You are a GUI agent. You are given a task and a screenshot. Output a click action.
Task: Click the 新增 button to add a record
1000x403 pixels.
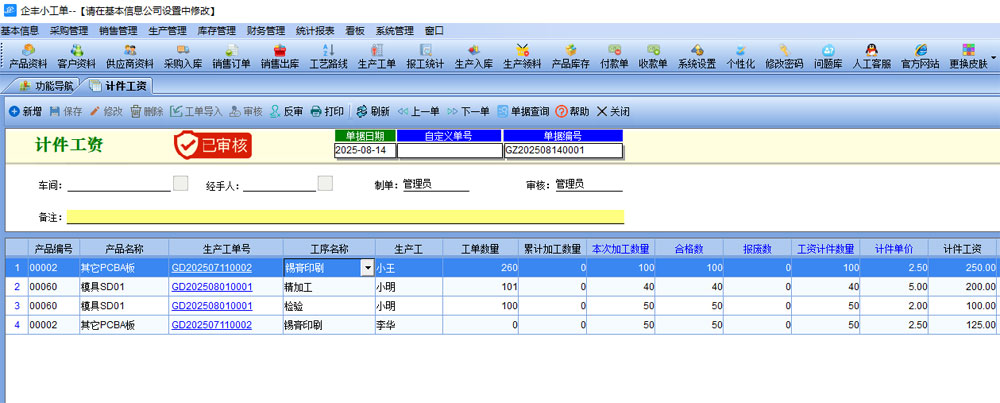[25, 111]
